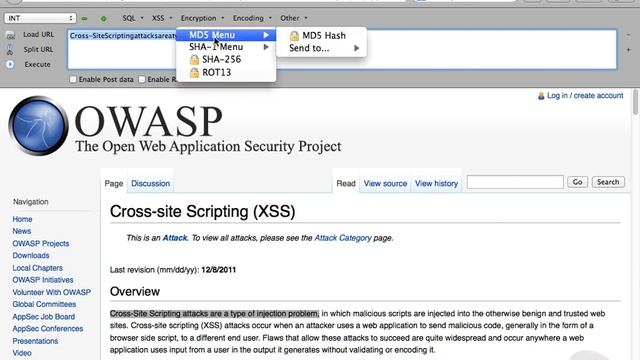Open the Presentations navigation link

pos(35,341)
